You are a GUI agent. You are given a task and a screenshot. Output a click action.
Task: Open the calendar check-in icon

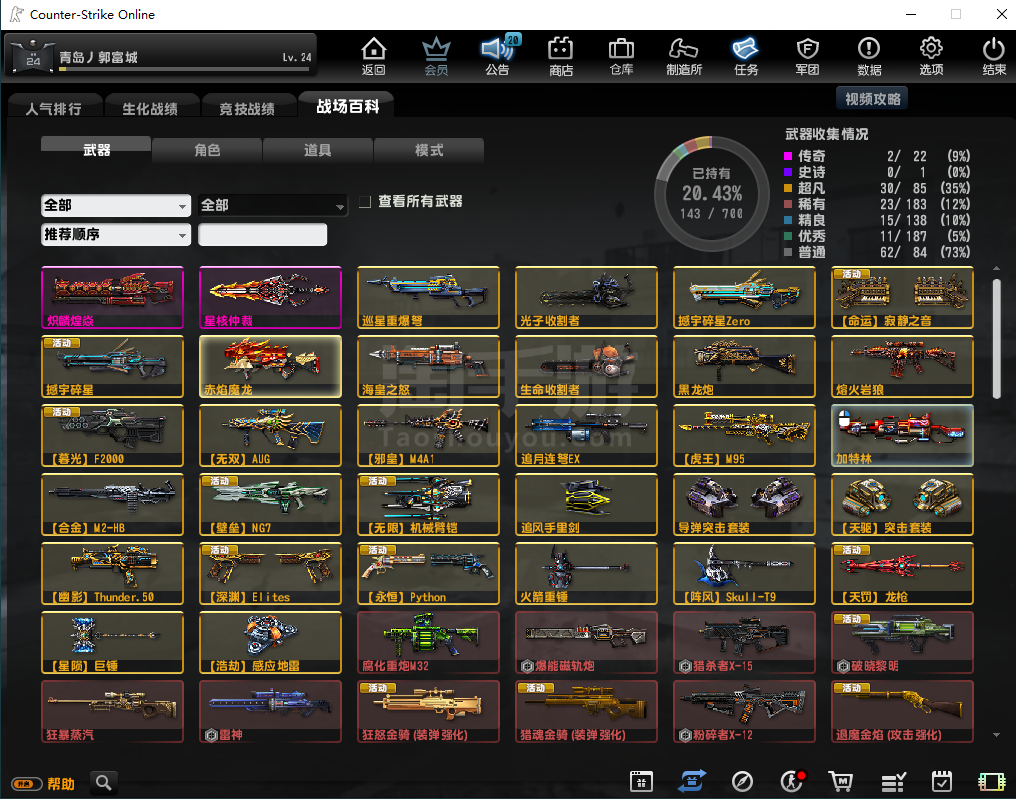coord(941,782)
